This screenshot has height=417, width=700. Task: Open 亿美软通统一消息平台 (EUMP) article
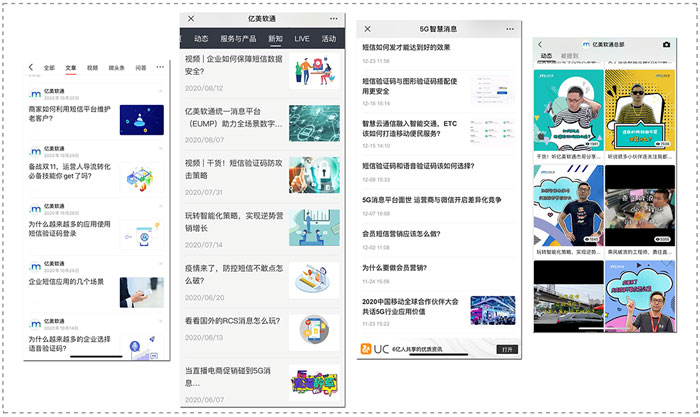233,117
